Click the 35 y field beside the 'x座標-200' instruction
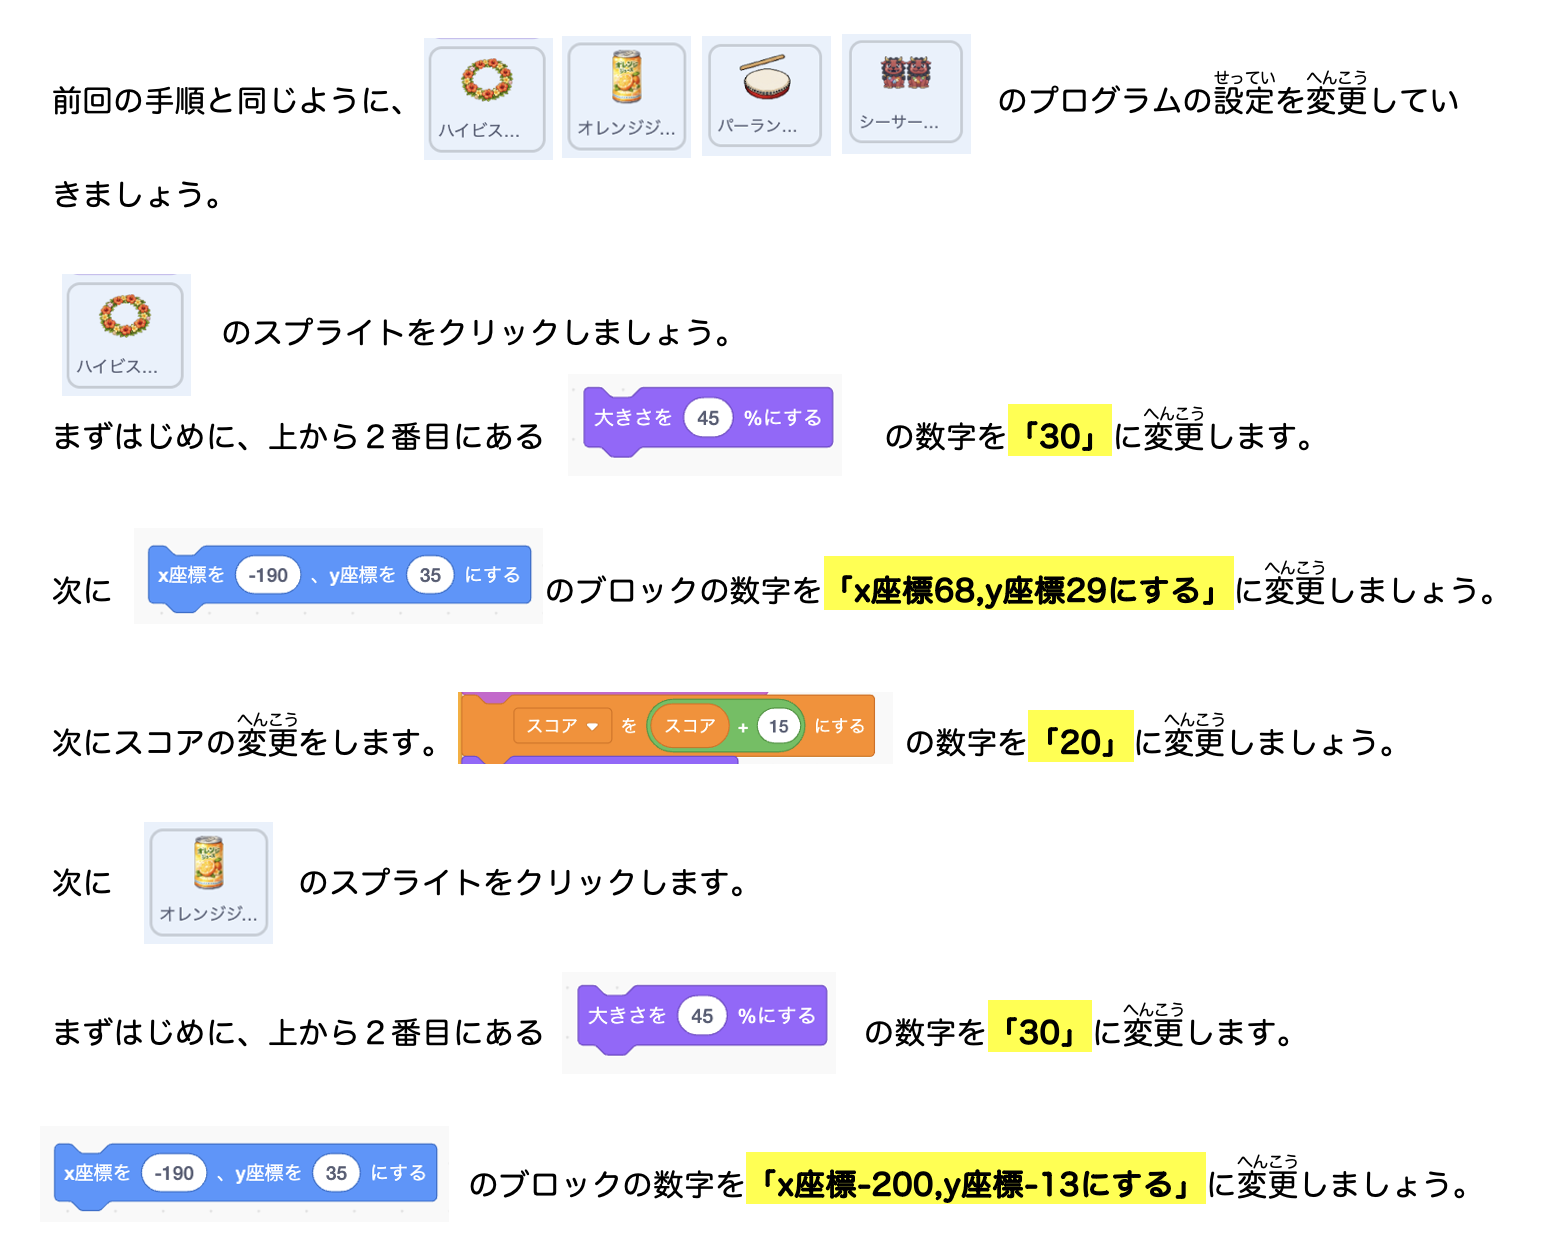The width and height of the screenshot is (1552, 1250). pos(336,1173)
